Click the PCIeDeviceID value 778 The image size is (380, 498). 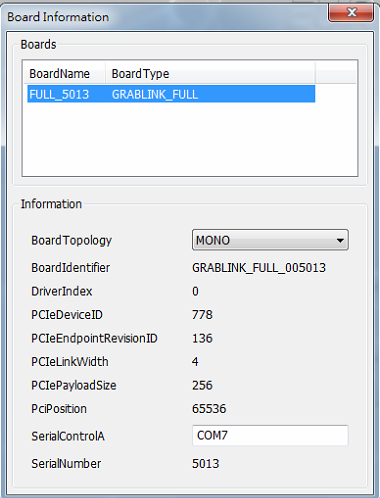coord(202,315)
